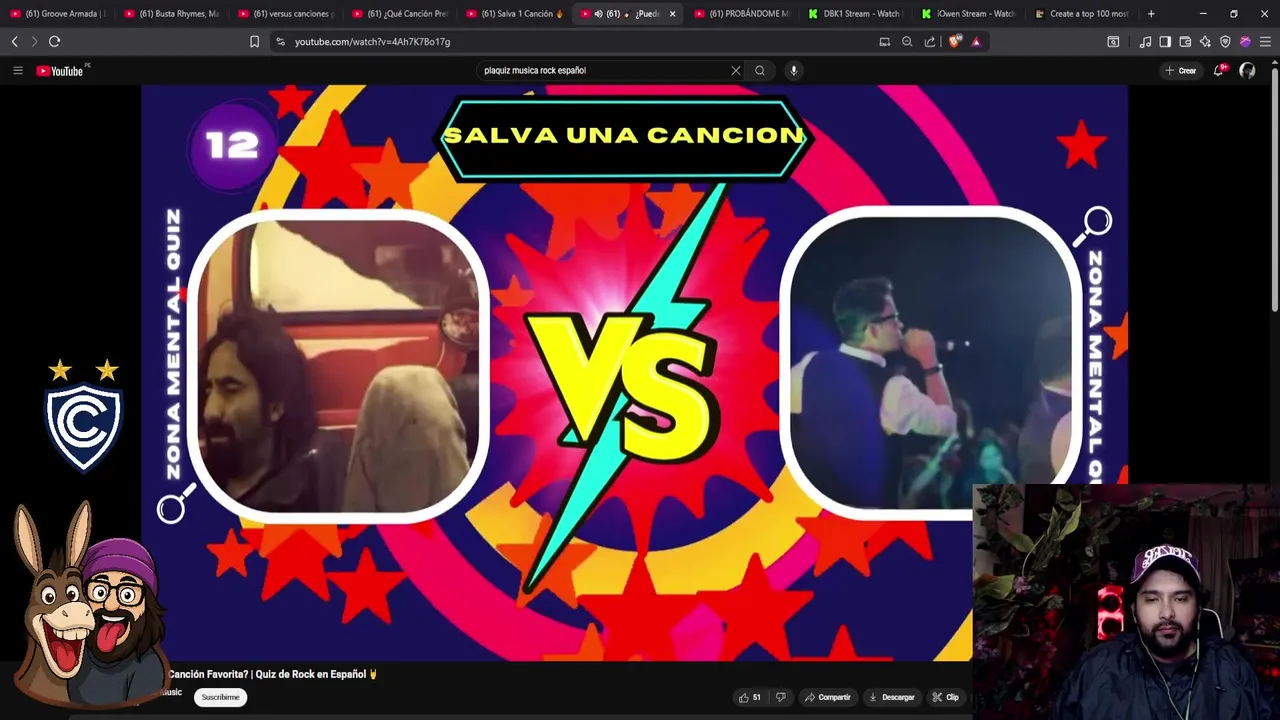Go forward using the browser forward arrow
The image size is (1280, 720).
[34, 41]
